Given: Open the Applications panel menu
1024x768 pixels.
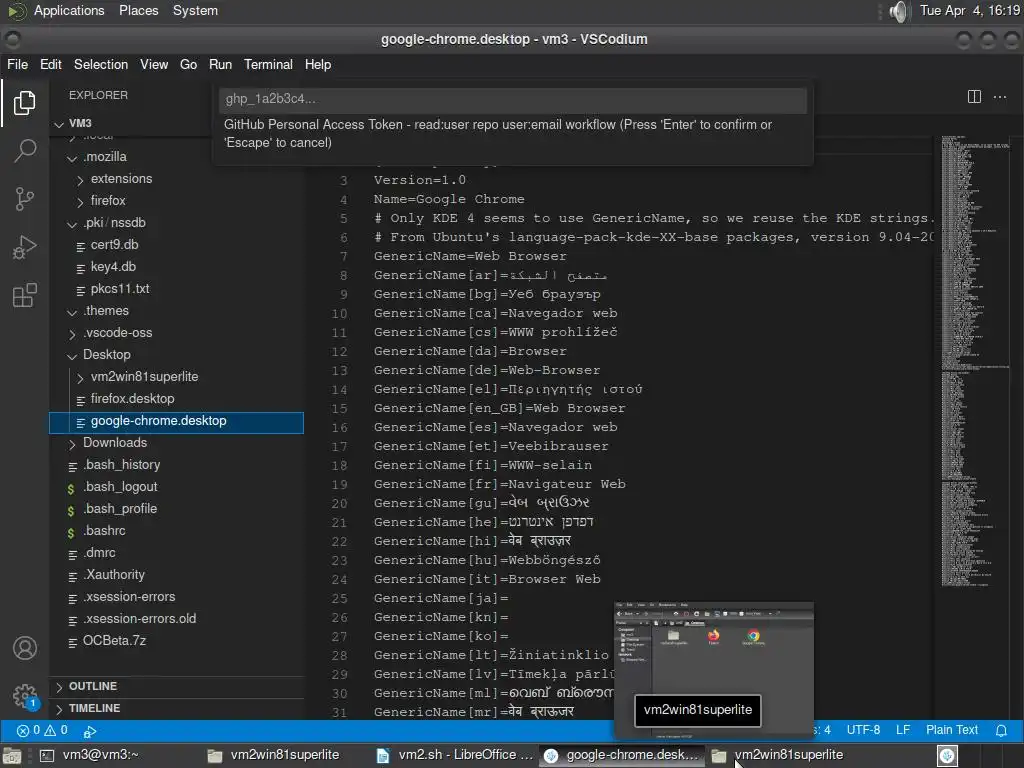Looking at the screenshot, I should coord(69,10).
